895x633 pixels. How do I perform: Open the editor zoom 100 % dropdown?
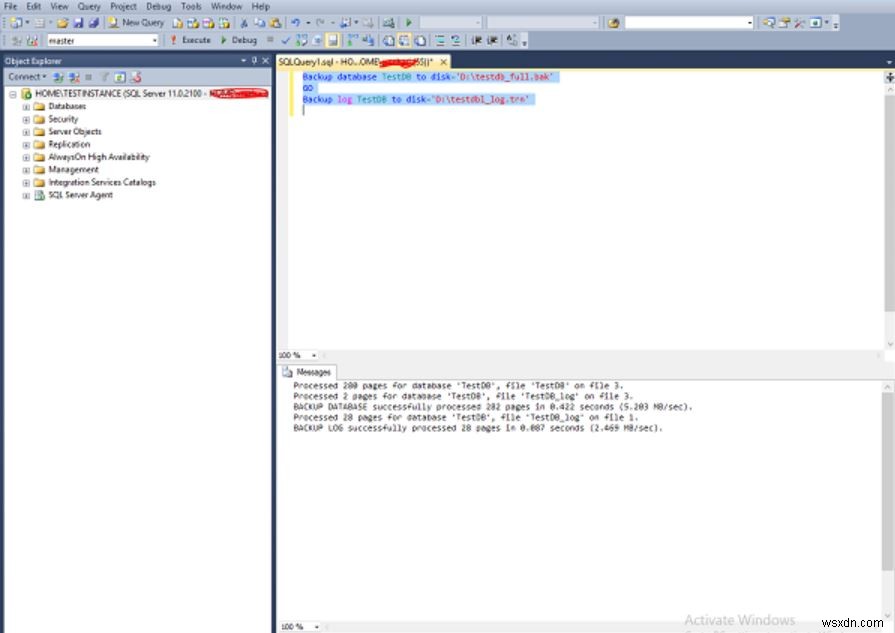click(313, 355)
